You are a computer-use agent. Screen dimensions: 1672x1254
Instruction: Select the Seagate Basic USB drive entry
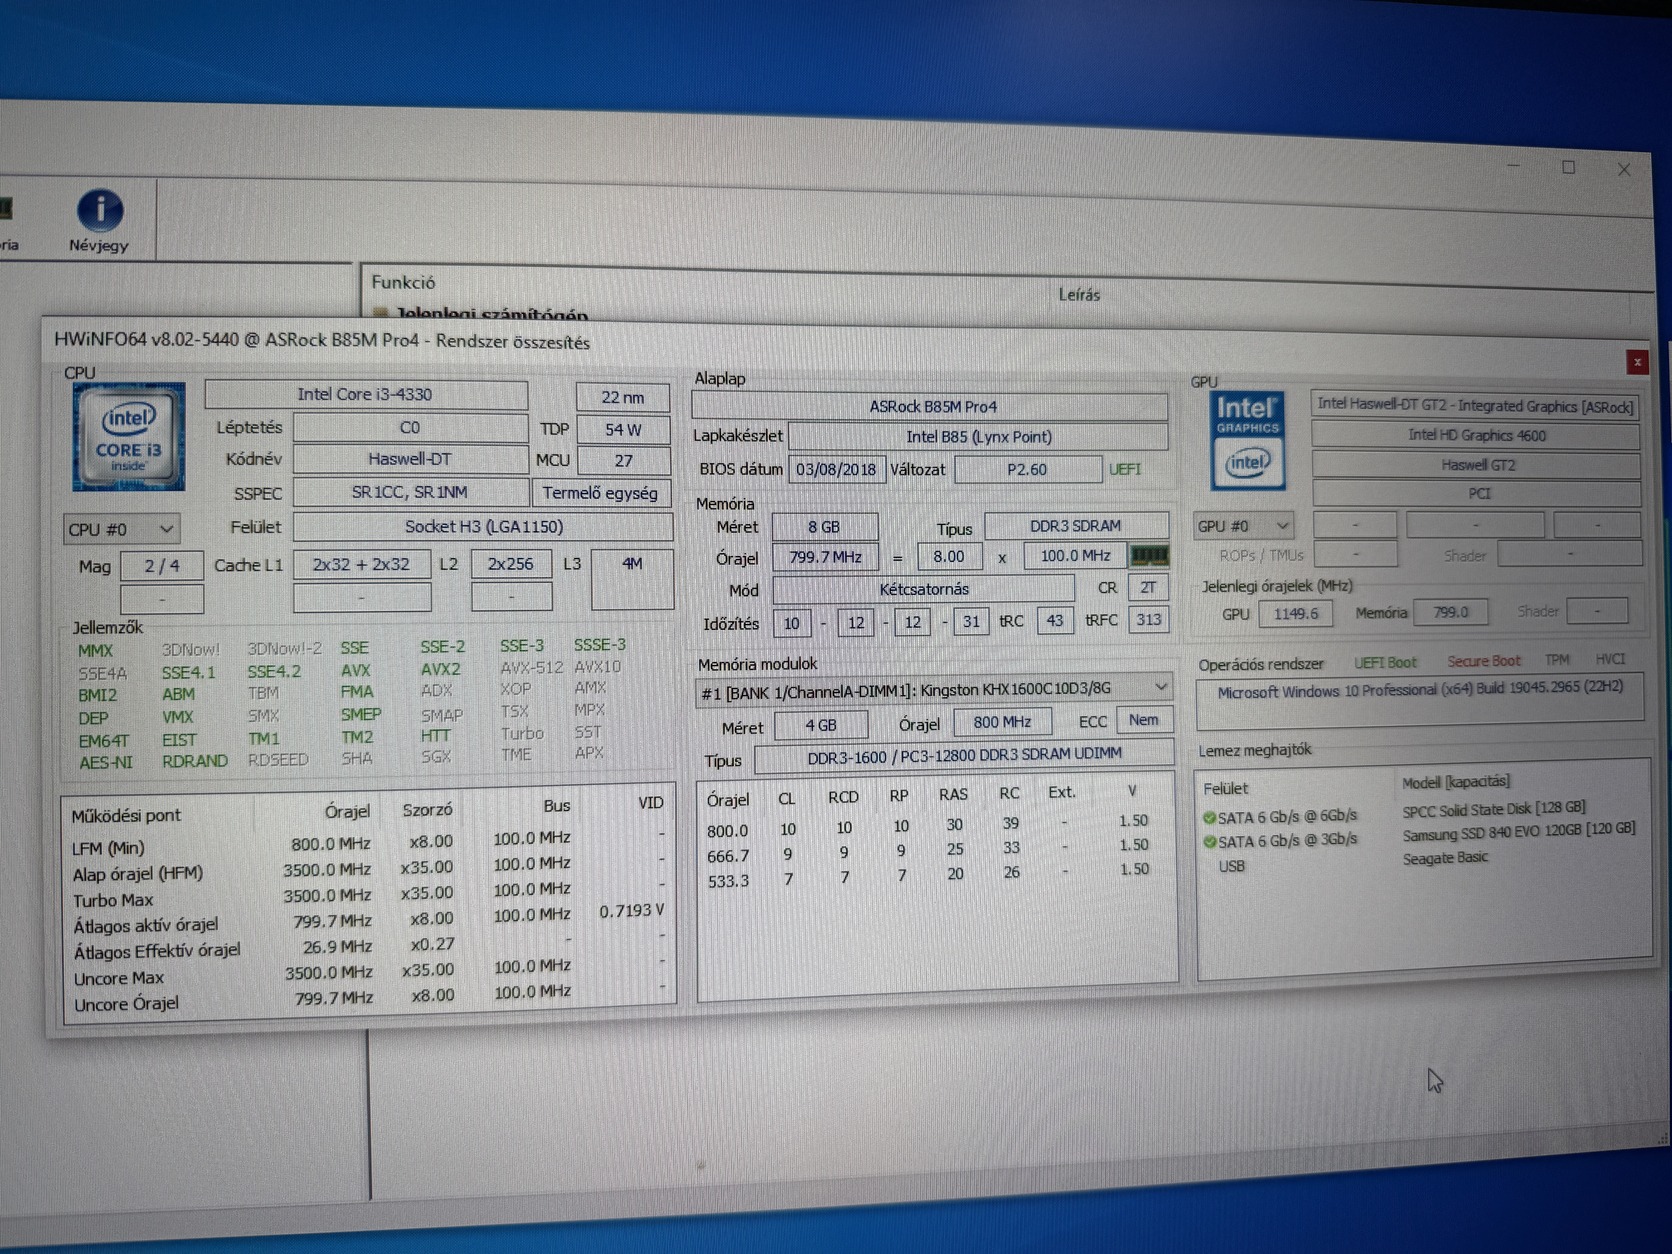(1445, 858)
